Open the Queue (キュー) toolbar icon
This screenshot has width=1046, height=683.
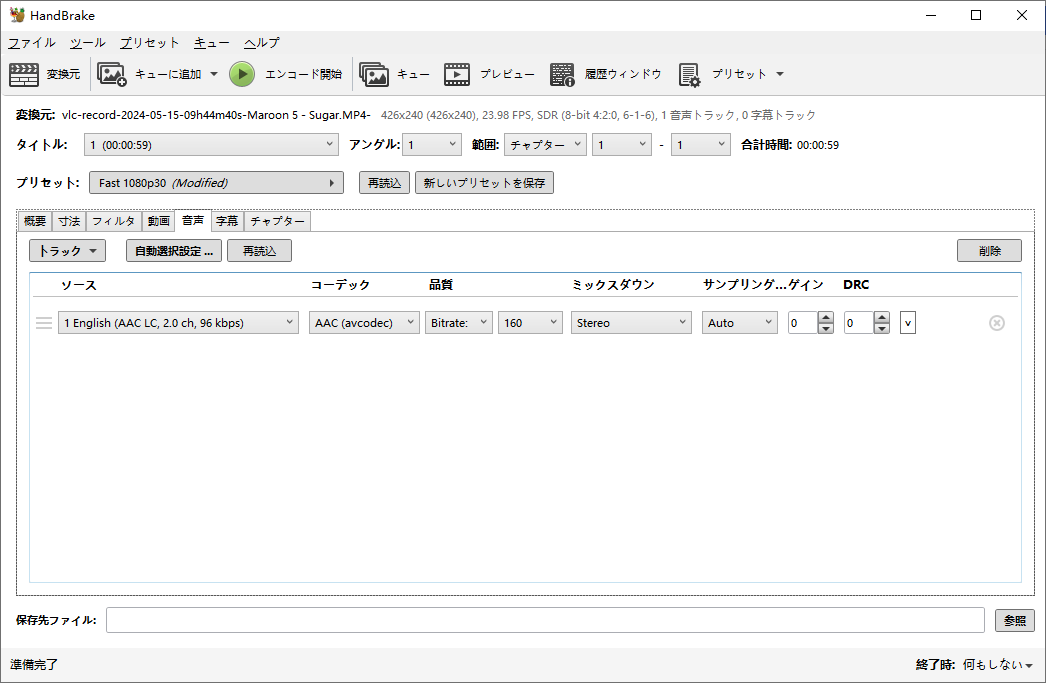[x=374, y=74]
